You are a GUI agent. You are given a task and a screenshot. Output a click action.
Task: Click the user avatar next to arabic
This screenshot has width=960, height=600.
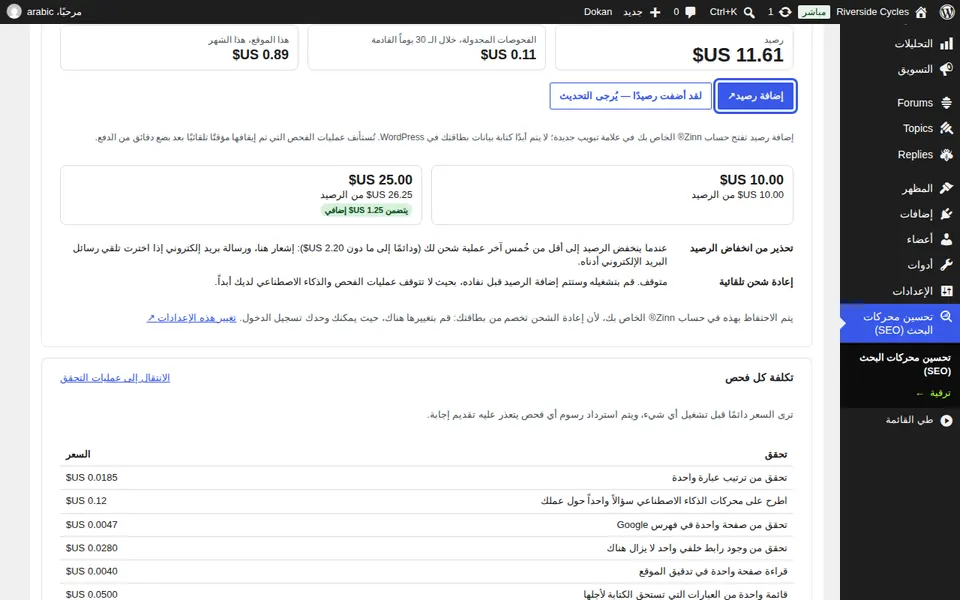click(14, 12)
